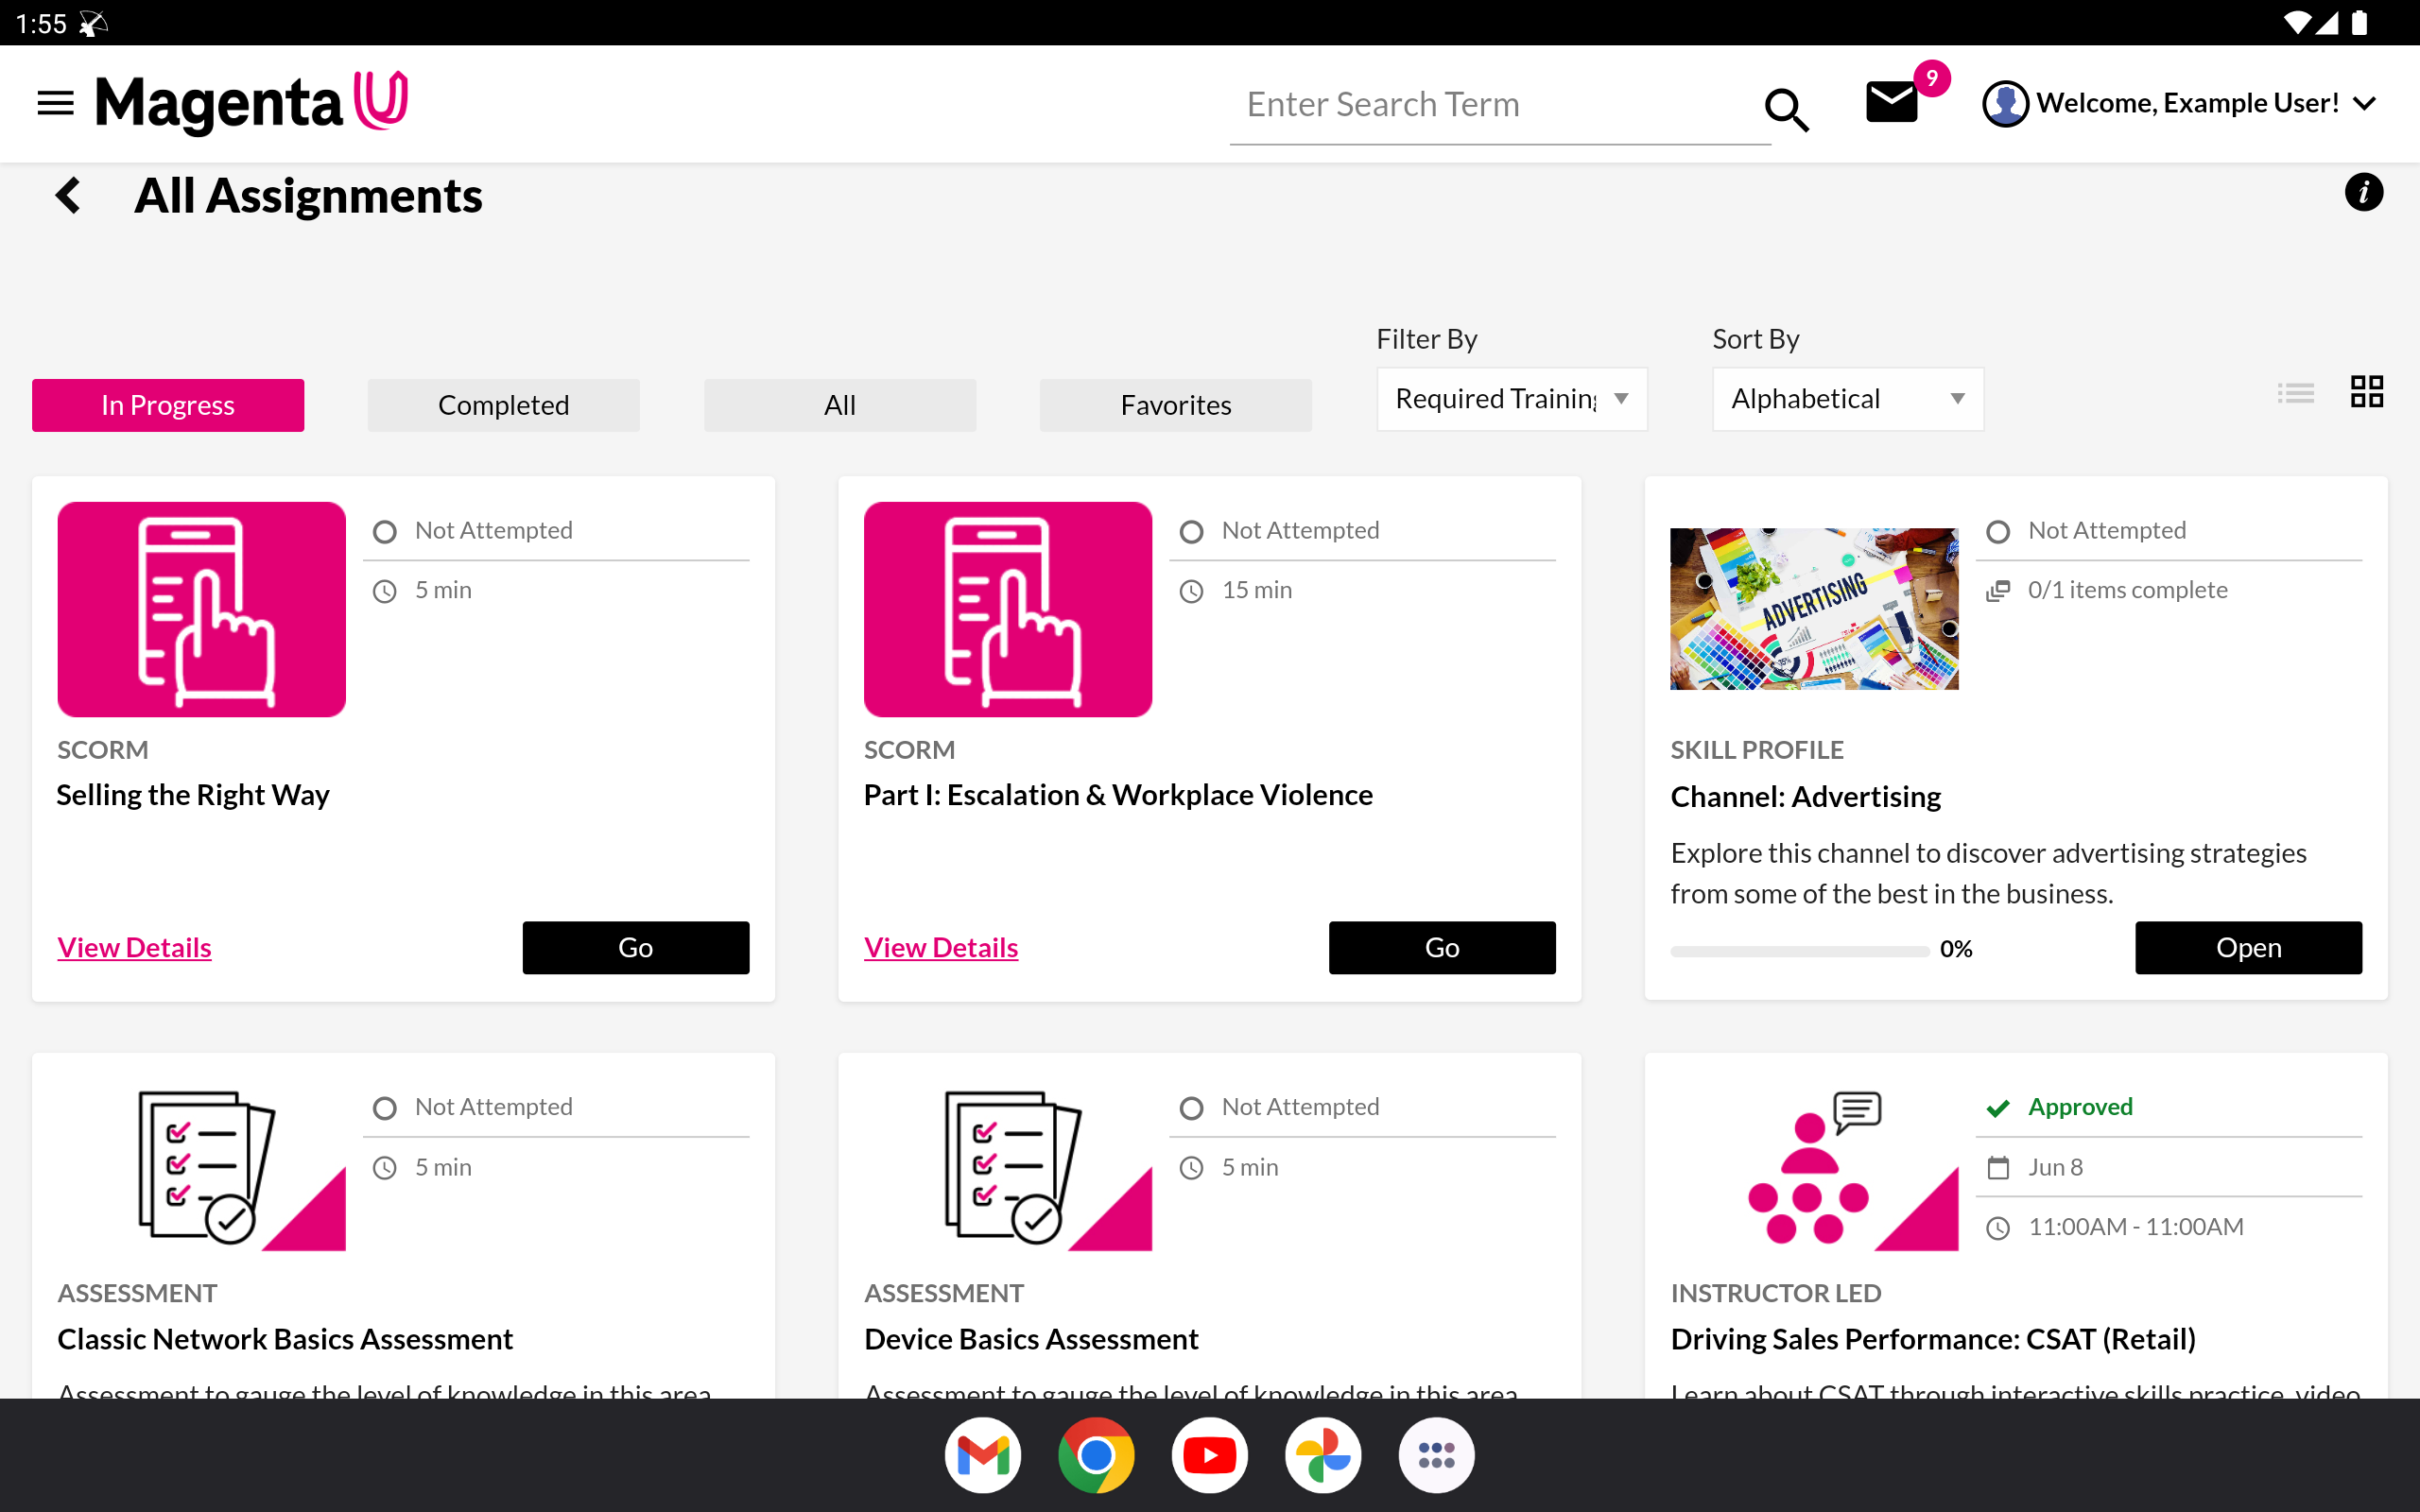
Task: Open the Channel: Advertising skill profile
Action: coord(2249,947)
